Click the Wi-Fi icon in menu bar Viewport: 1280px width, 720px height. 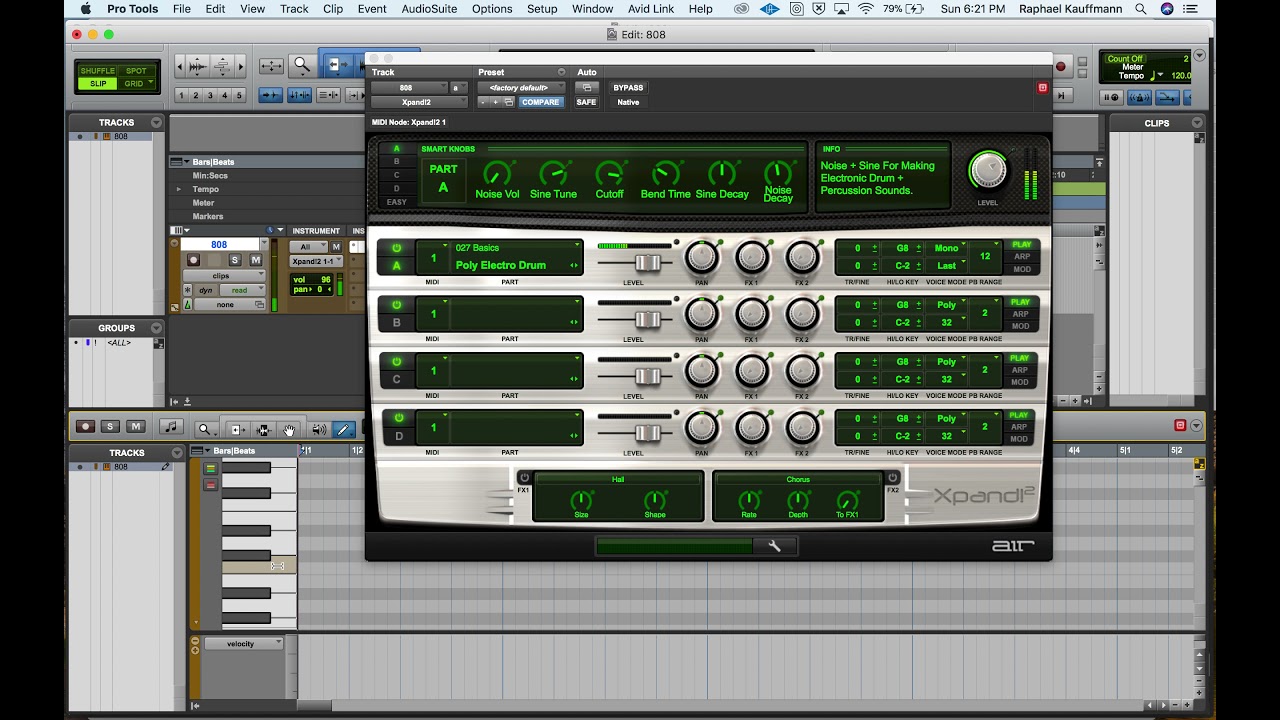[x=865, y=9]
